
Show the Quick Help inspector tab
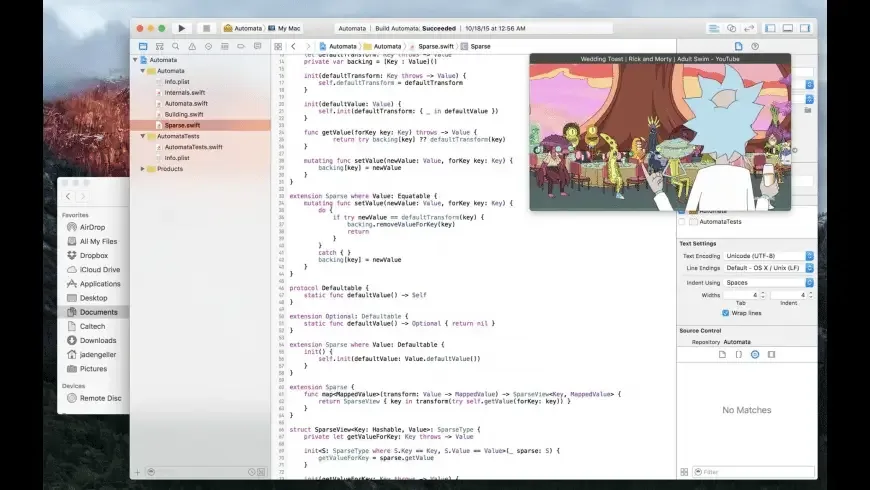(x=755, y=46)
